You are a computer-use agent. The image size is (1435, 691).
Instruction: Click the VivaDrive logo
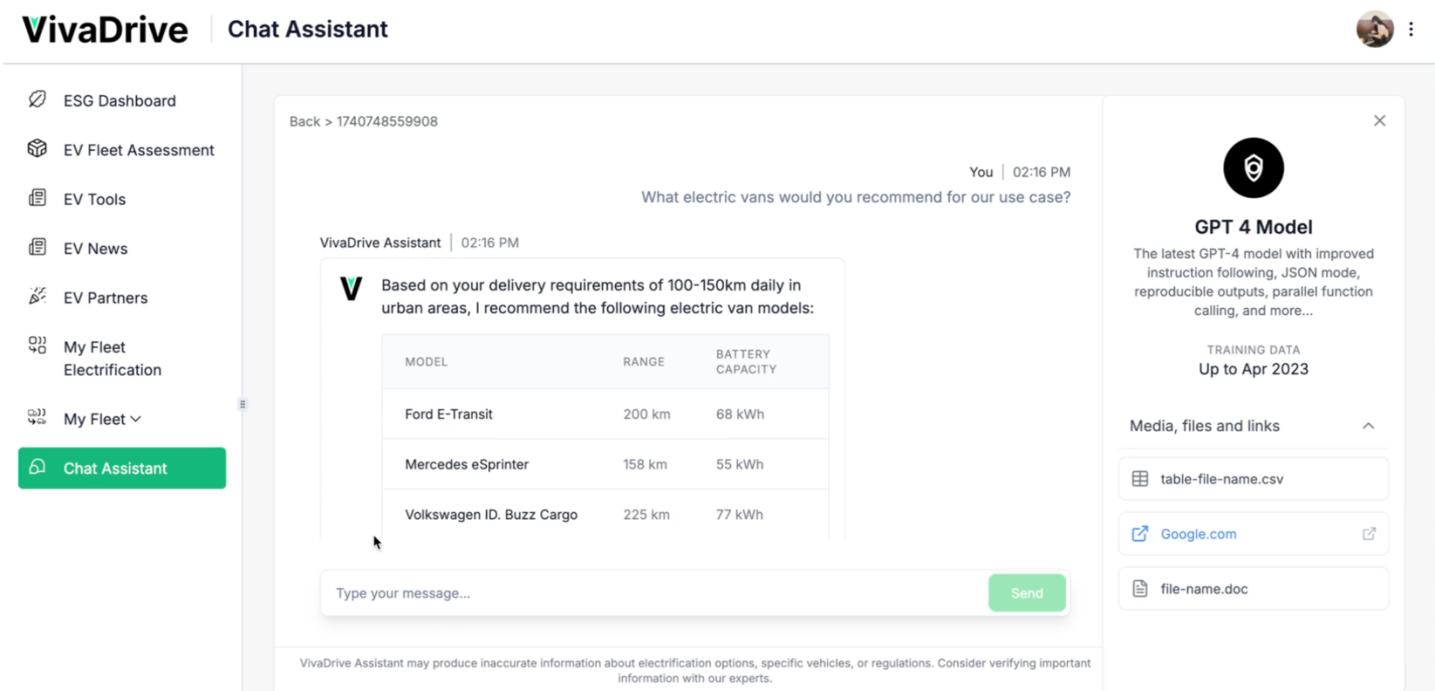[104, 29]
